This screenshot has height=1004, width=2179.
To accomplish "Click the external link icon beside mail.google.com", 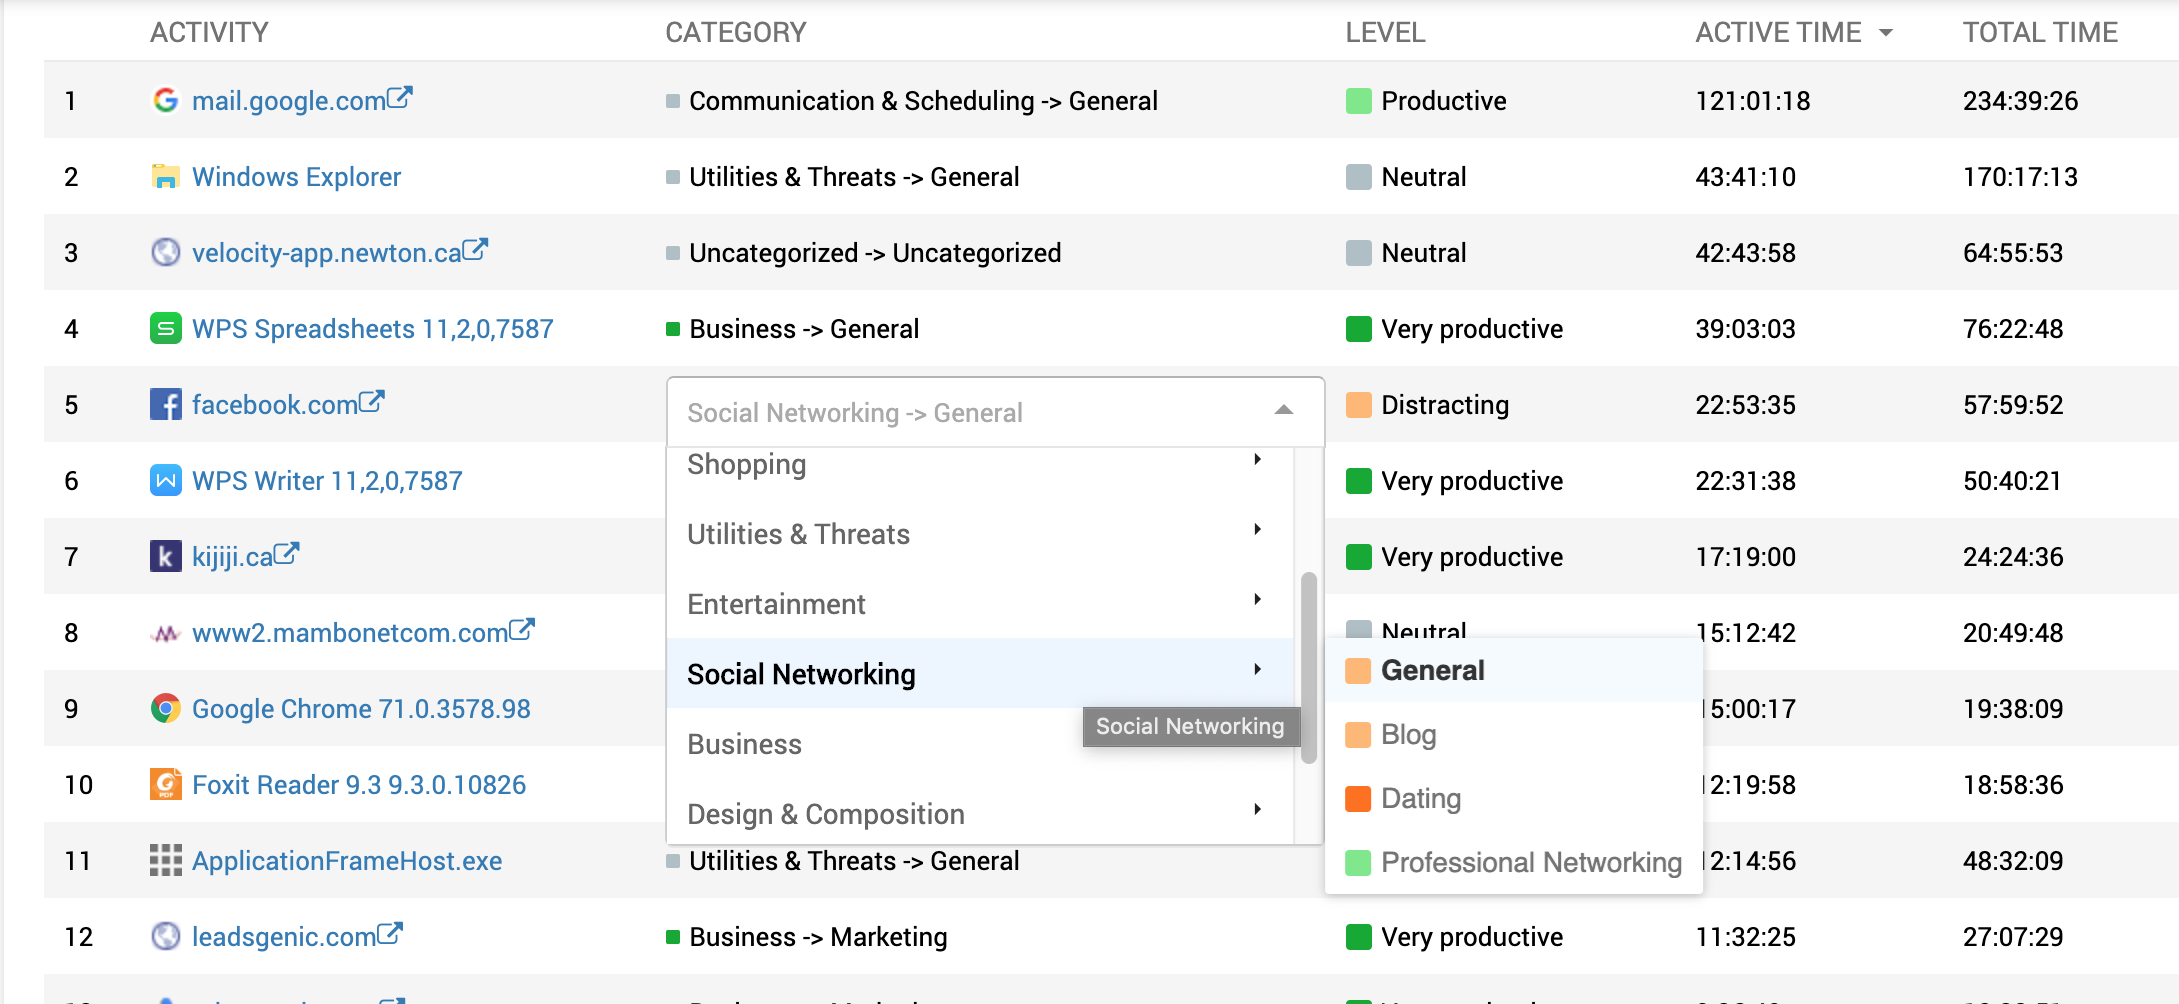I will click(400, 98).
